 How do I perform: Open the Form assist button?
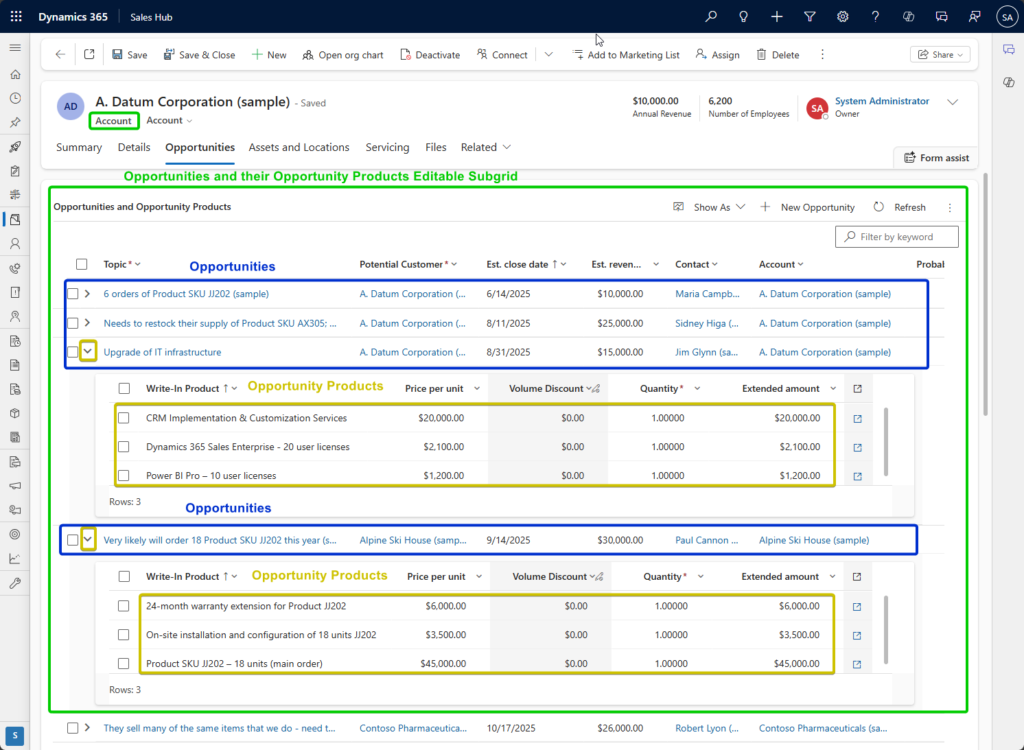pos(936,158)
